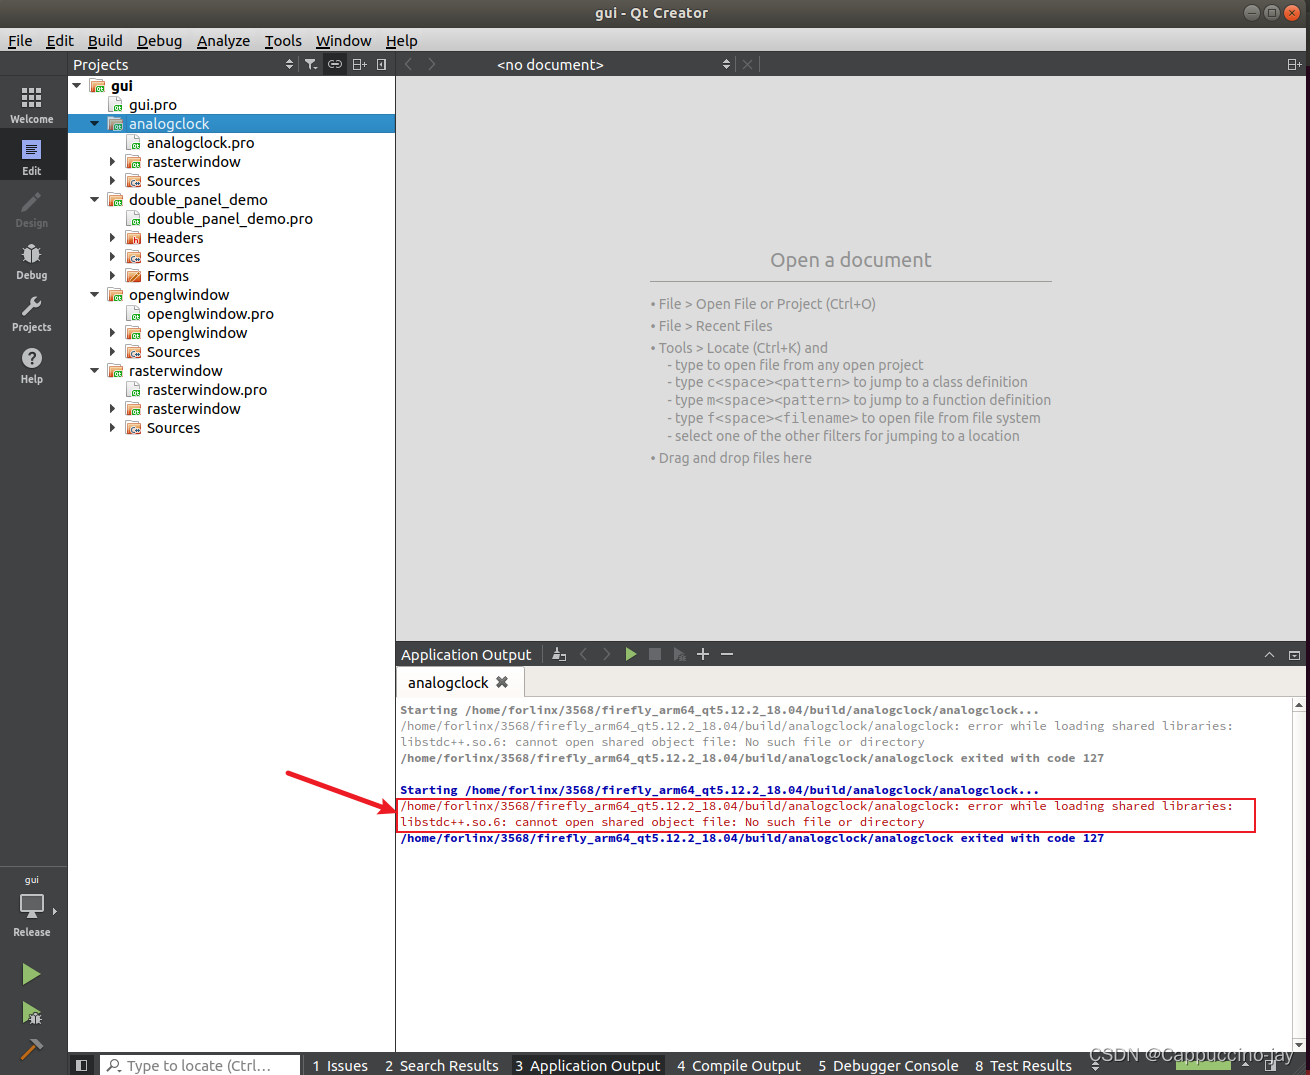Open Design mode in the sidebar
This screenshot has width=1310, height=1075.
32,208
